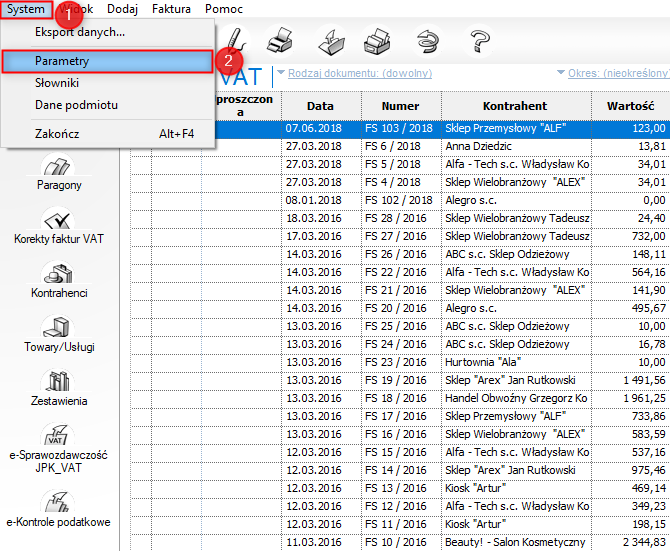The image size is (670, 551).
Task: Click the pen edit toolbar icon
Action: tap(236, 41)
